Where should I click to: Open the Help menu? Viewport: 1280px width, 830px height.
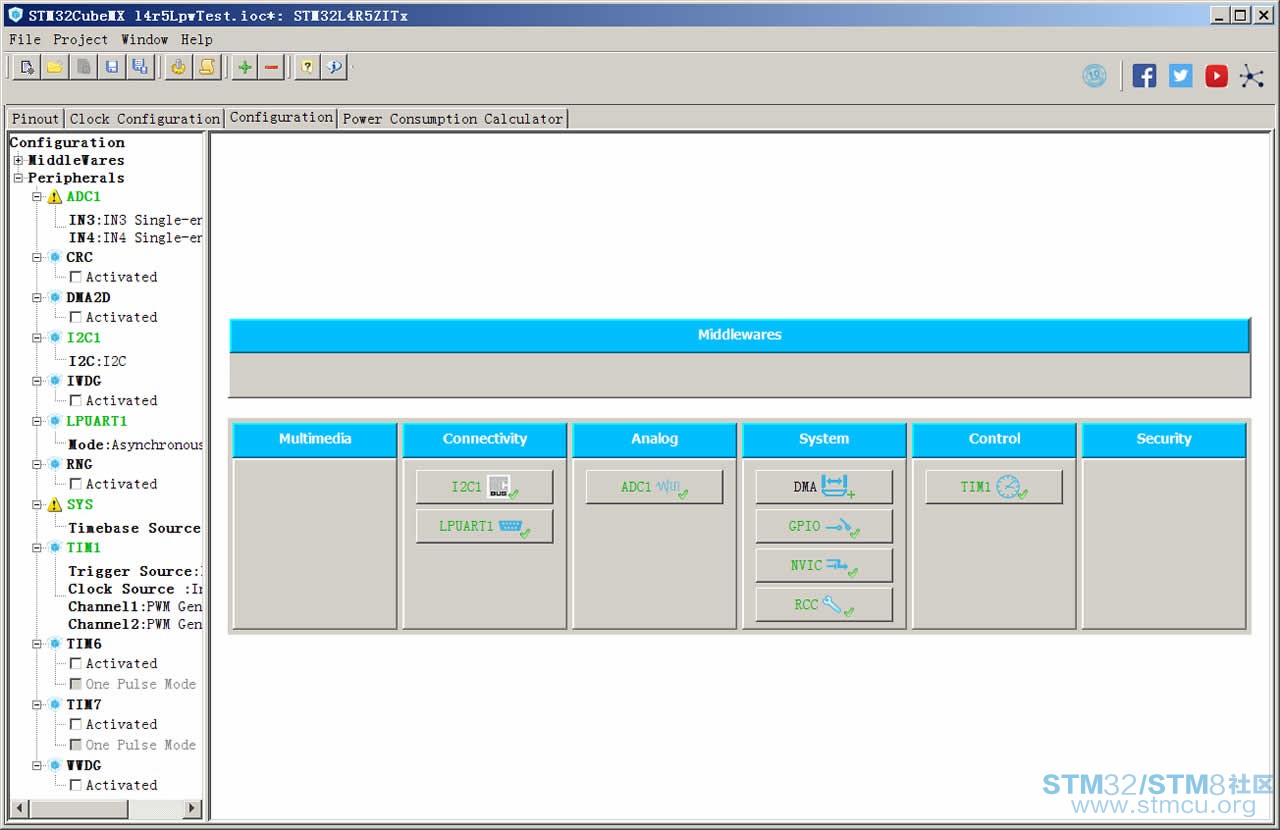click(197, 39)
